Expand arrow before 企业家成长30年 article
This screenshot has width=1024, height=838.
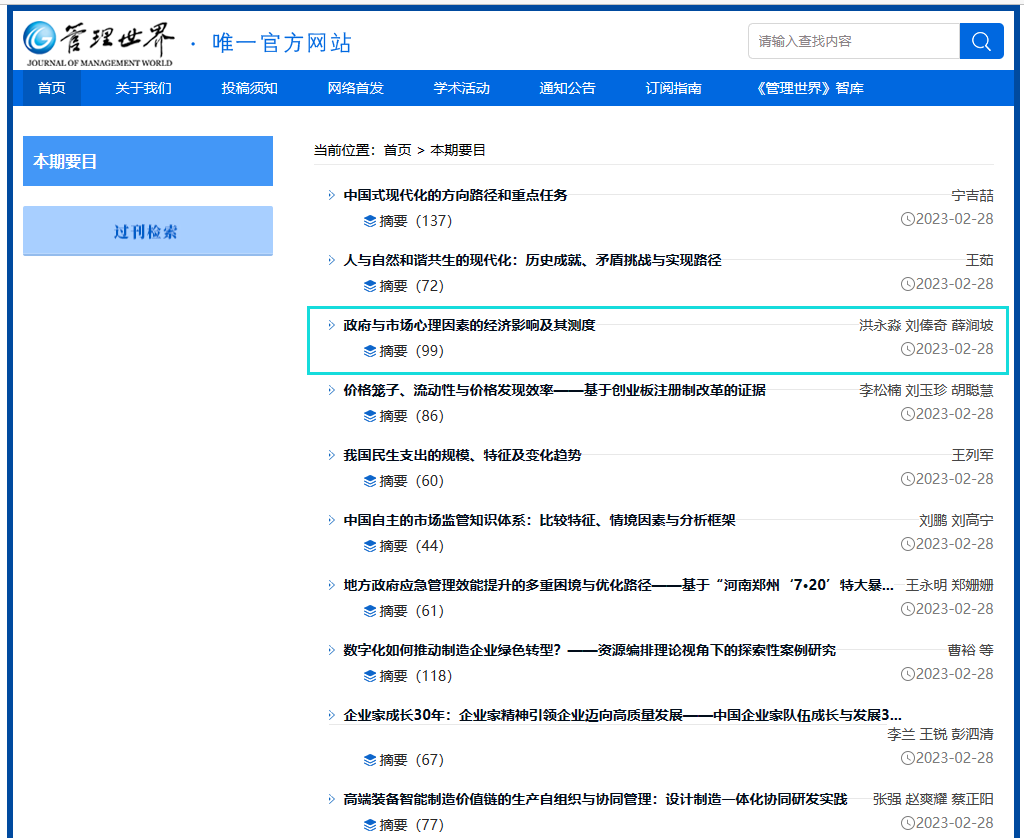pyautogui.click(x=332, y=715)
